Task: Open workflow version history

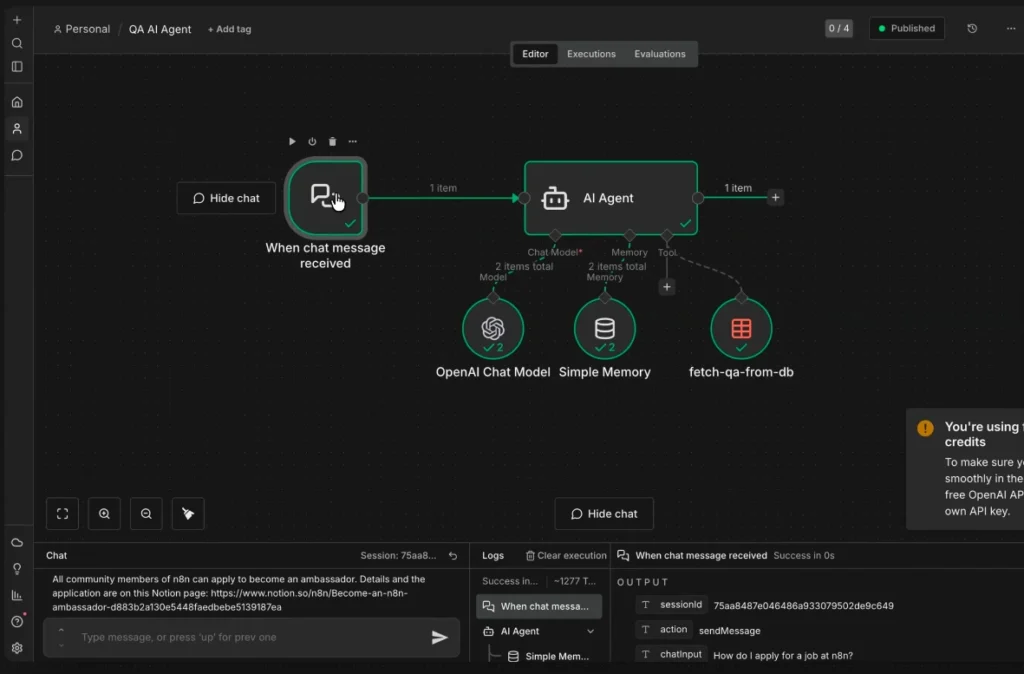Action: [x=971, y=28]
